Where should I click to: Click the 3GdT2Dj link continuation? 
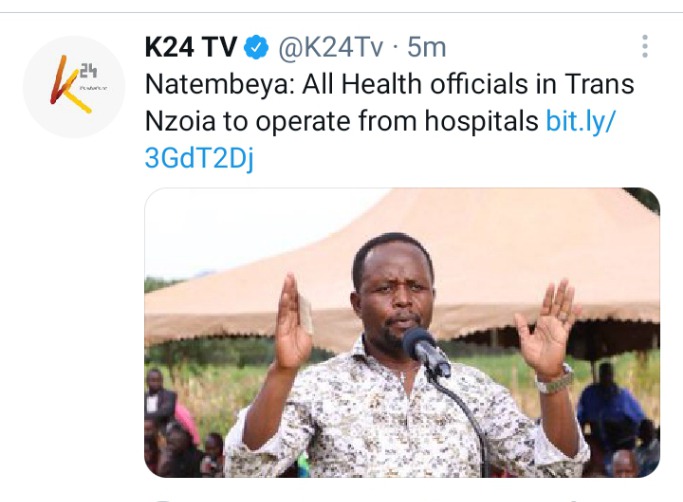[199, 158]
